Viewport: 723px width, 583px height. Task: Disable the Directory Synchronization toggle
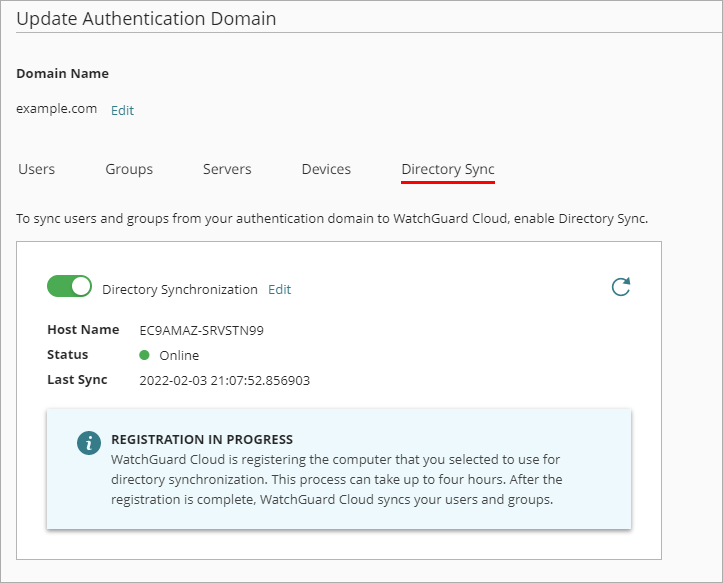click(x=69, y=288)
